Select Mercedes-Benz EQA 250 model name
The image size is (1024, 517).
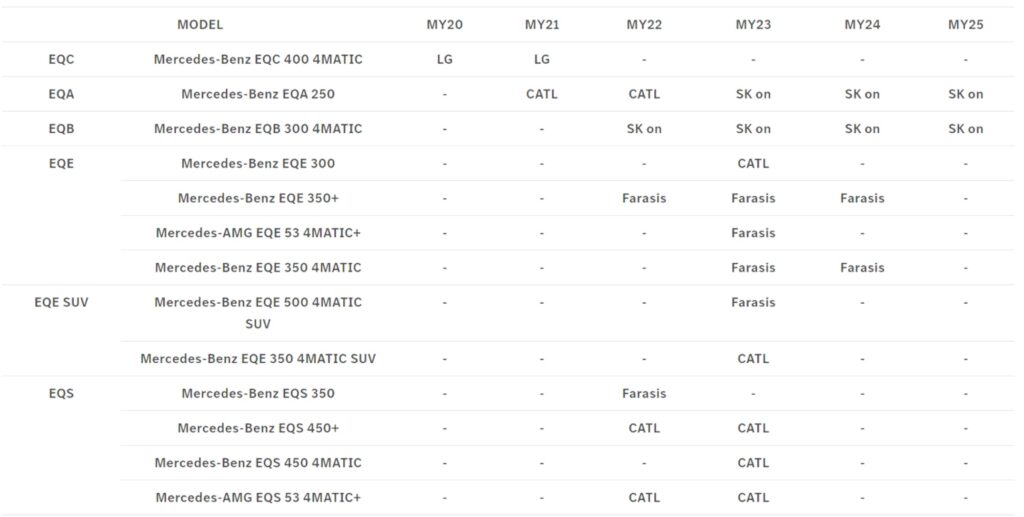click(258, 94)
